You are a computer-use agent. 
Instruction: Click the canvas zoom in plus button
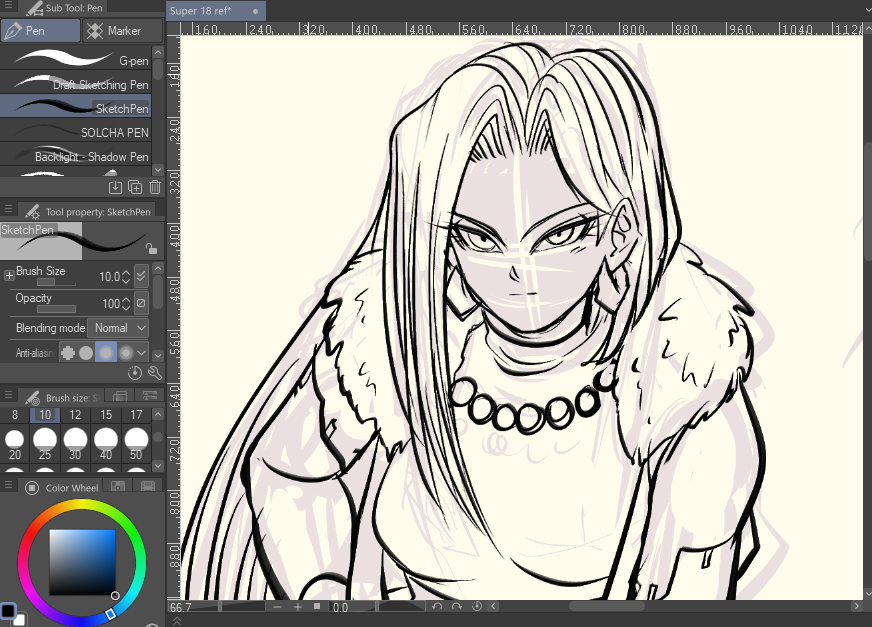point(298,606)
